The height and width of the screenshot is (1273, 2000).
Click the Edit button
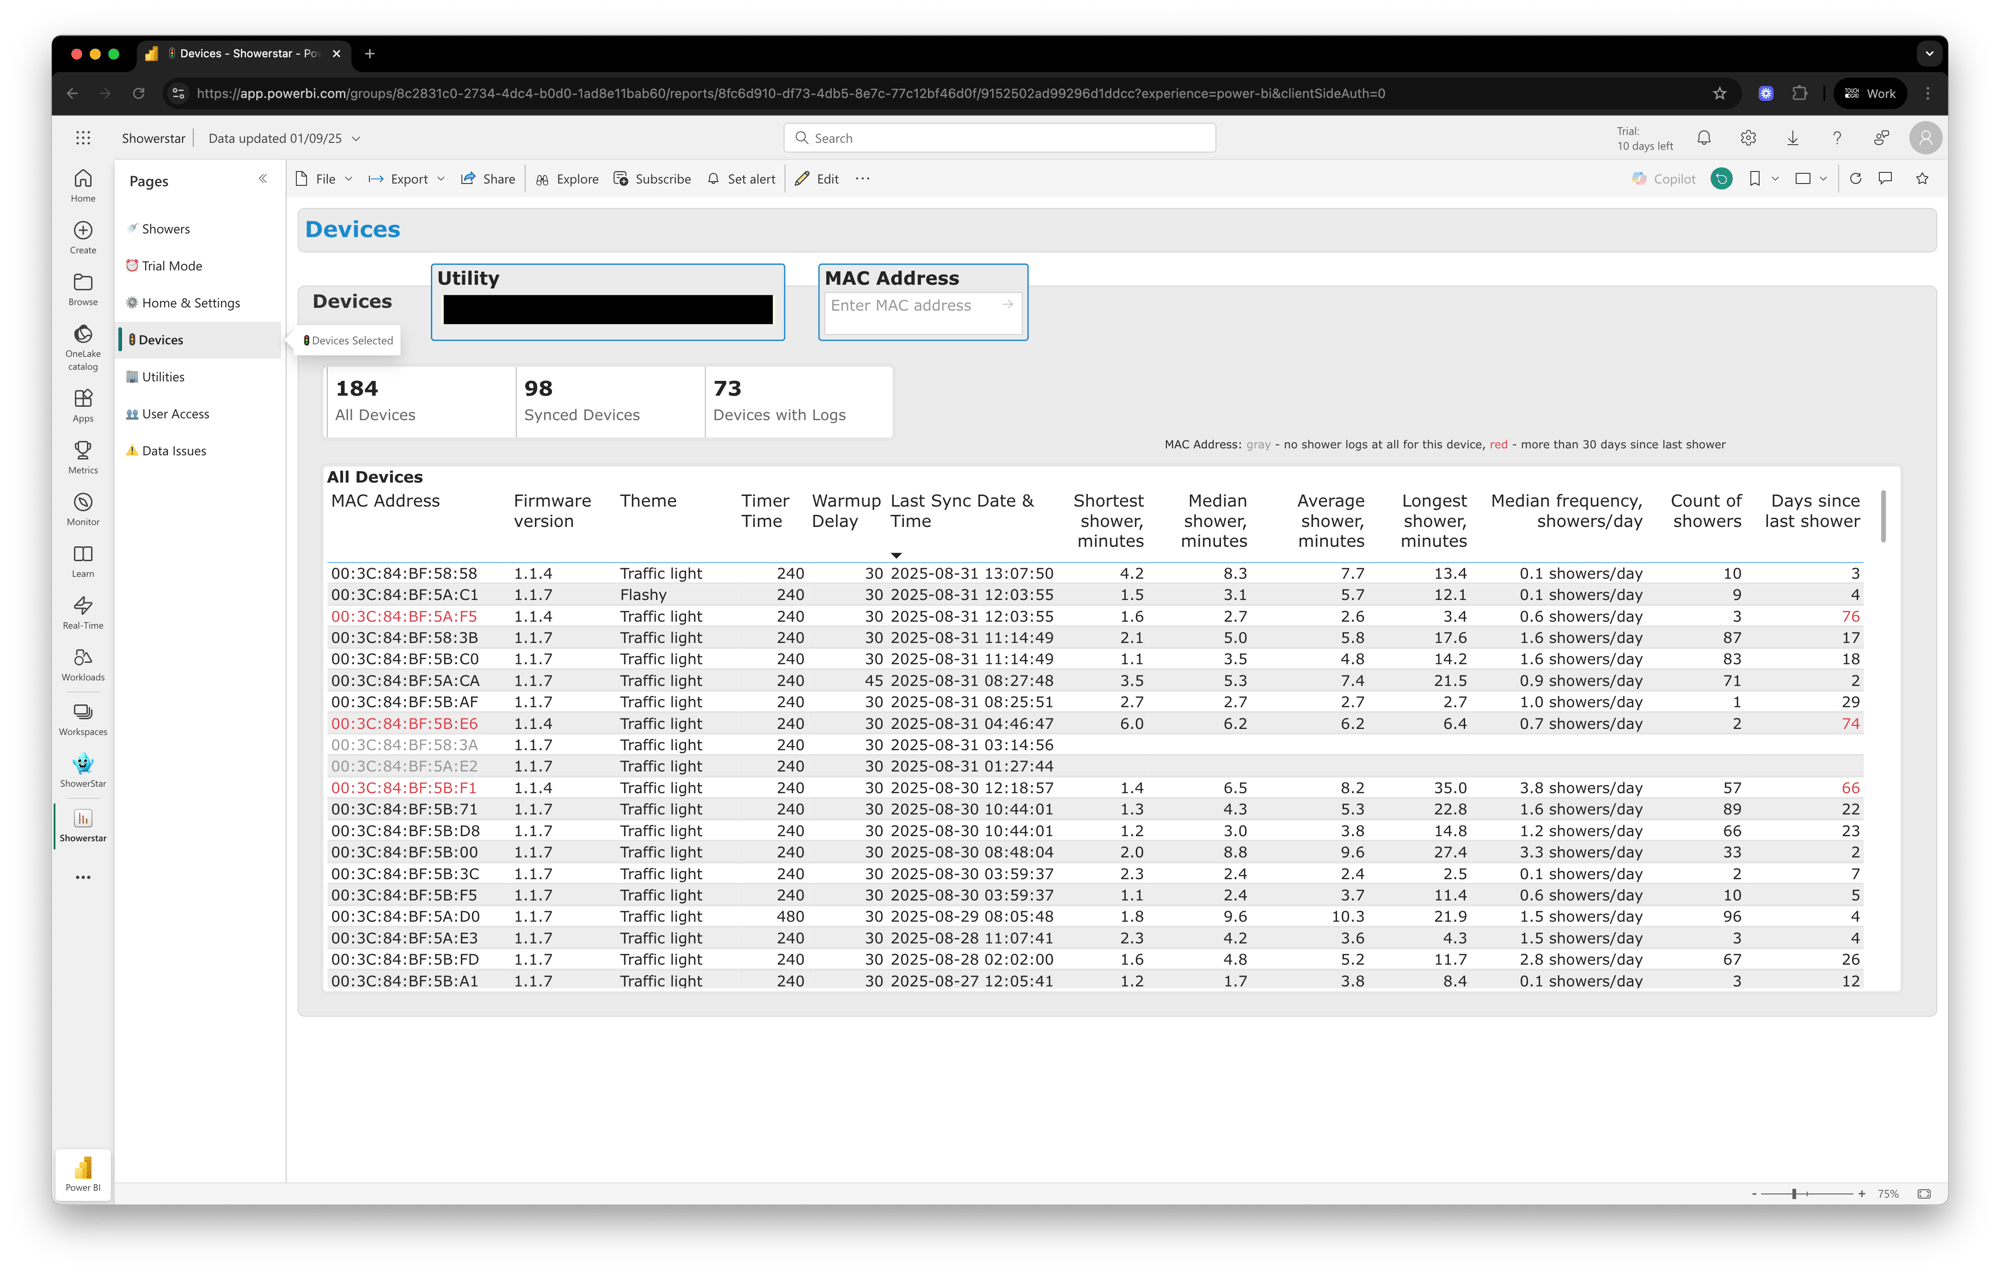(x=817, y=179)
